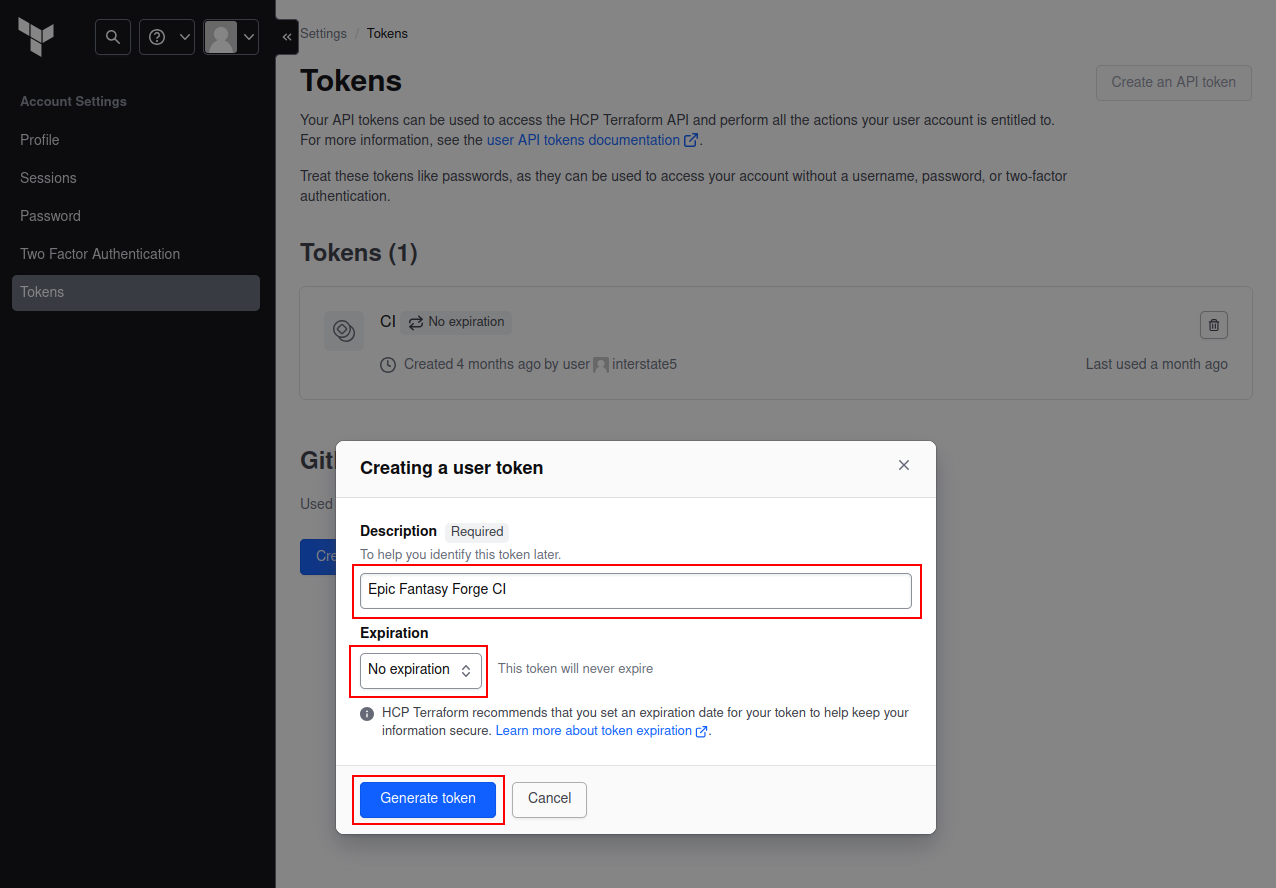
Task: Click the CI token stacked circles icon
Action: tap(344, 331)
